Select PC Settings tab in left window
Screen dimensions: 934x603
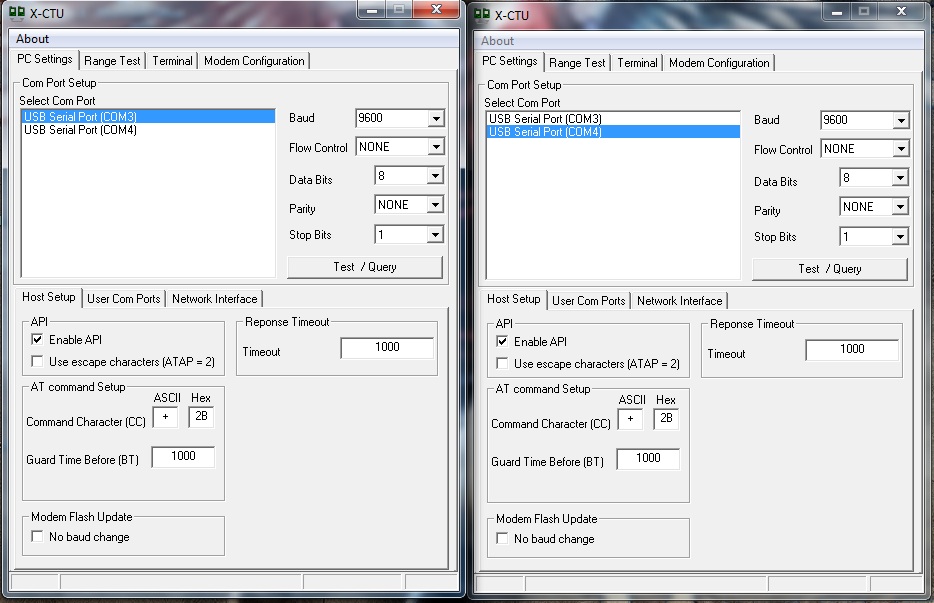coord(45,59)
